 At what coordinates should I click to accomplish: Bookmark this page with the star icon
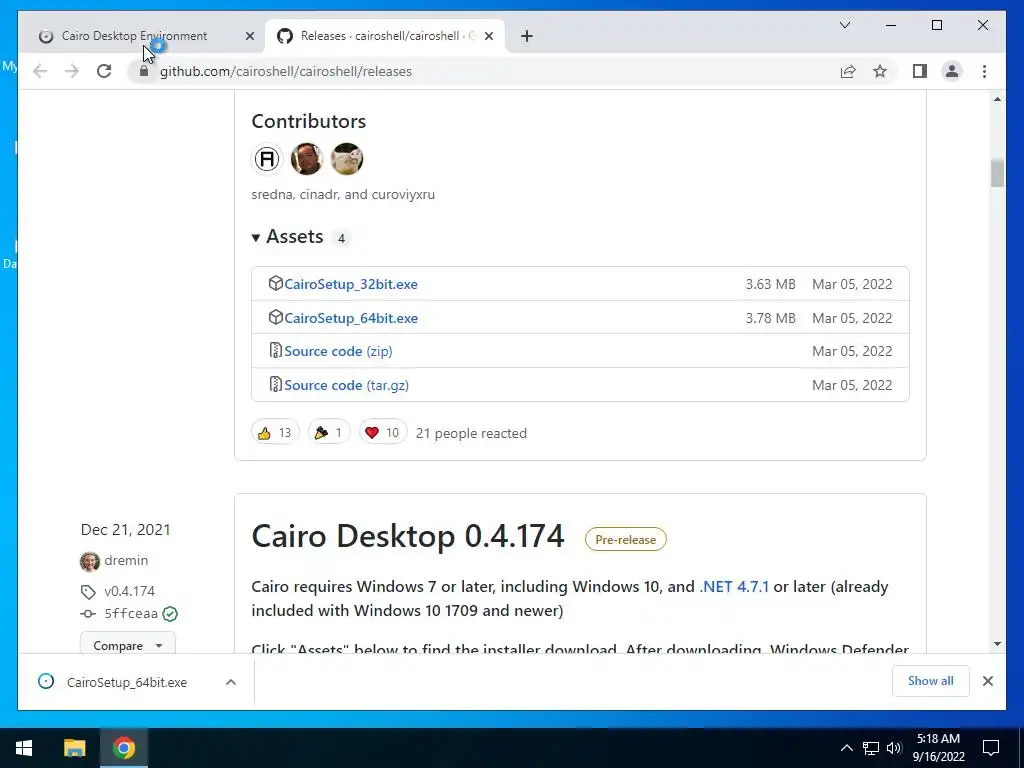[880, 71]
